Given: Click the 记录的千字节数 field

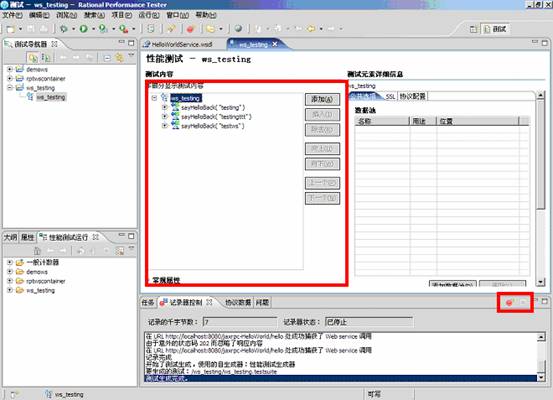Looking at the screenshot, I should tap(240, 322).
